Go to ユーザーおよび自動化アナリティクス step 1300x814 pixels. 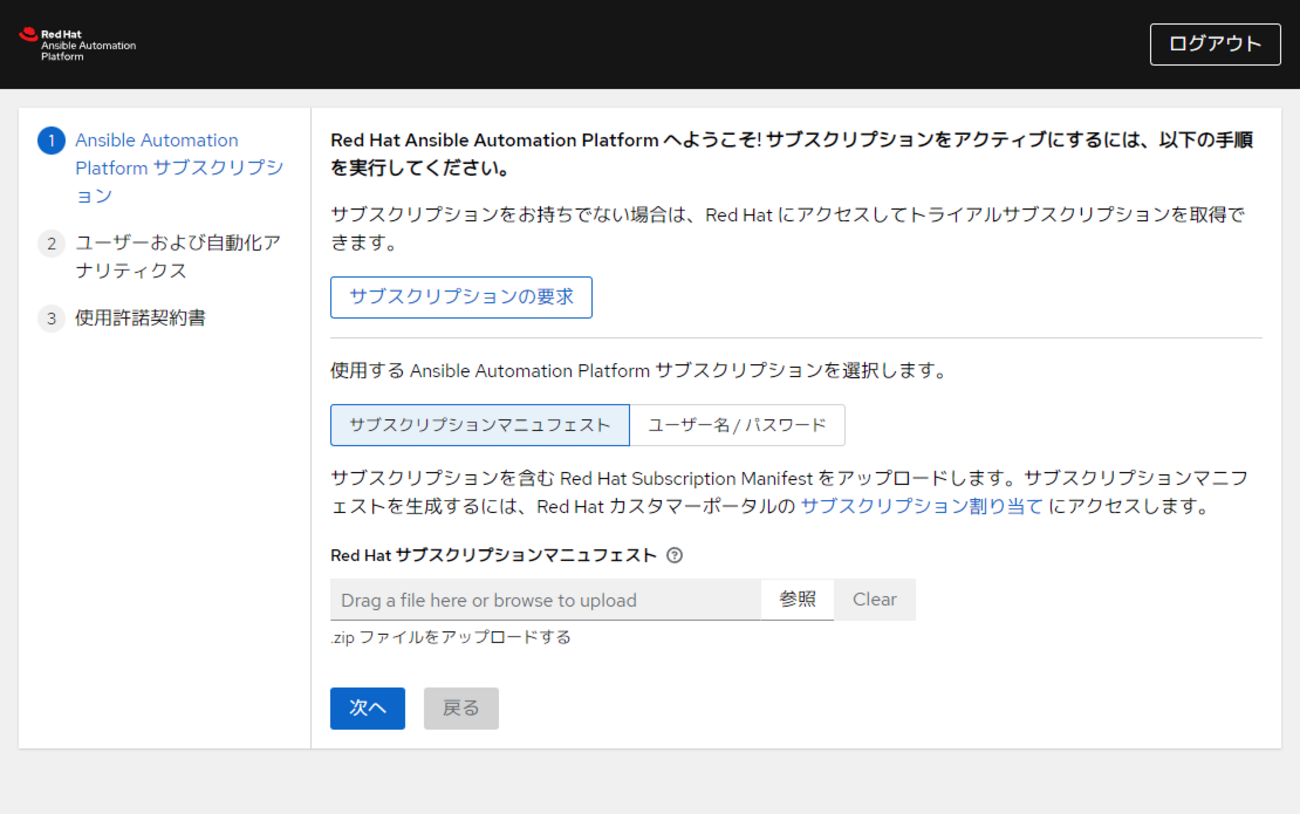click(x=177, y=257)
